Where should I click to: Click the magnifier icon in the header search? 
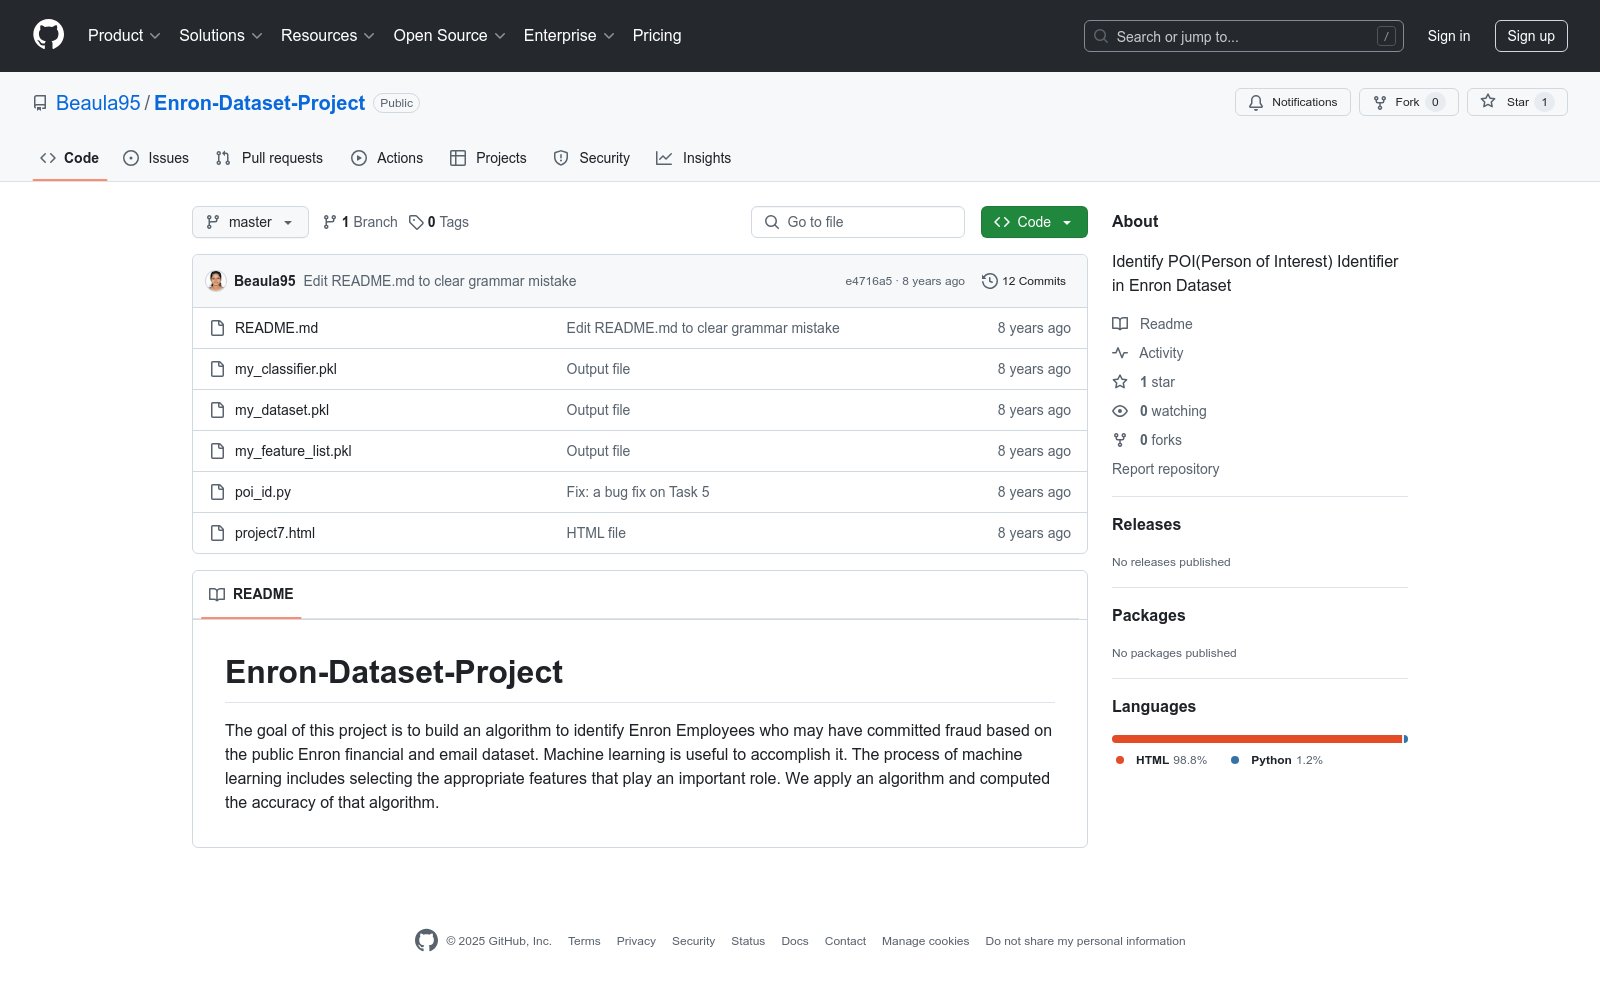[1101, 36]
